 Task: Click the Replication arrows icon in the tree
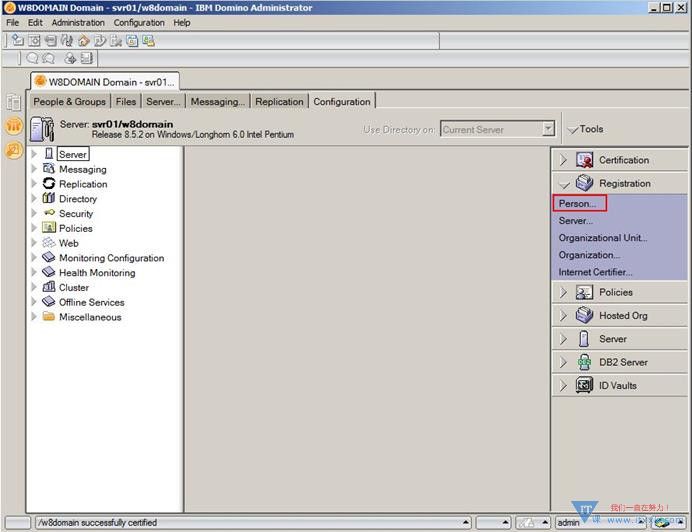click(x=49, y=183)
